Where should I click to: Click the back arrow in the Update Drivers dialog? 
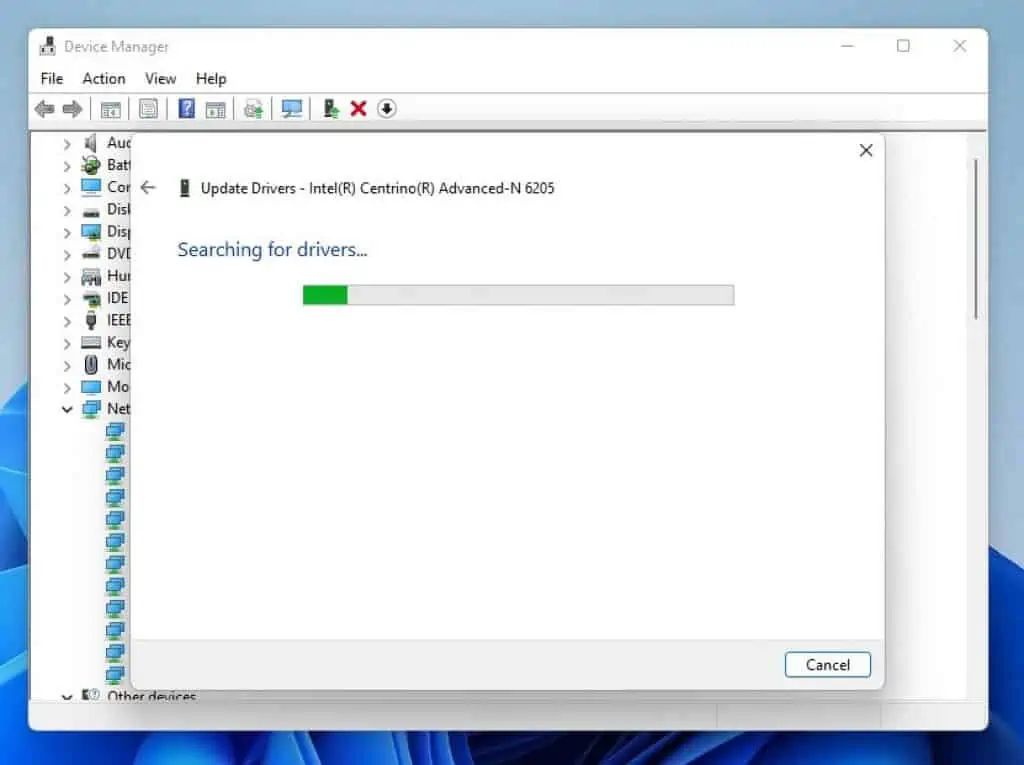148,187
